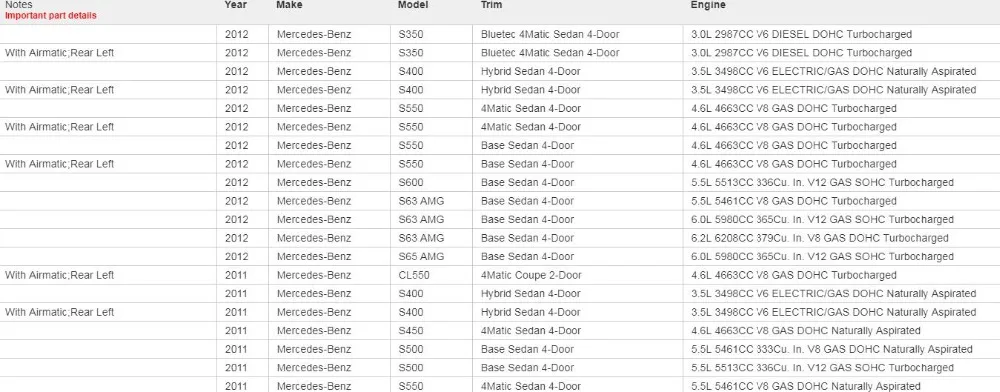Select the S600 model cell
Viewport: 1000px width, 392px height.
(x=410, y=182)
